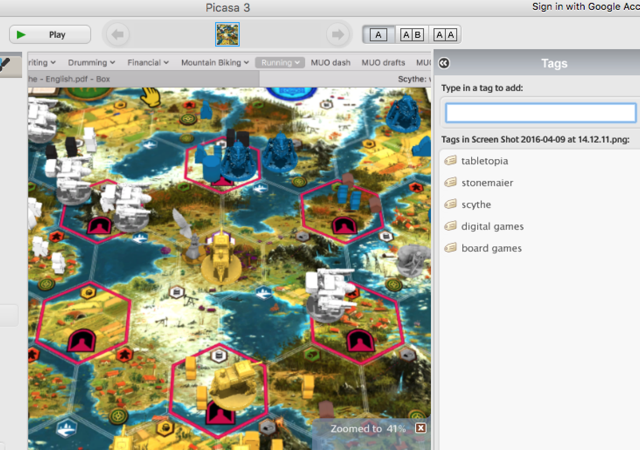The height and width of the screenshot is (450, 640).
Task: Switch to A B side-by-side comparison view
Action: pos(412,35)
